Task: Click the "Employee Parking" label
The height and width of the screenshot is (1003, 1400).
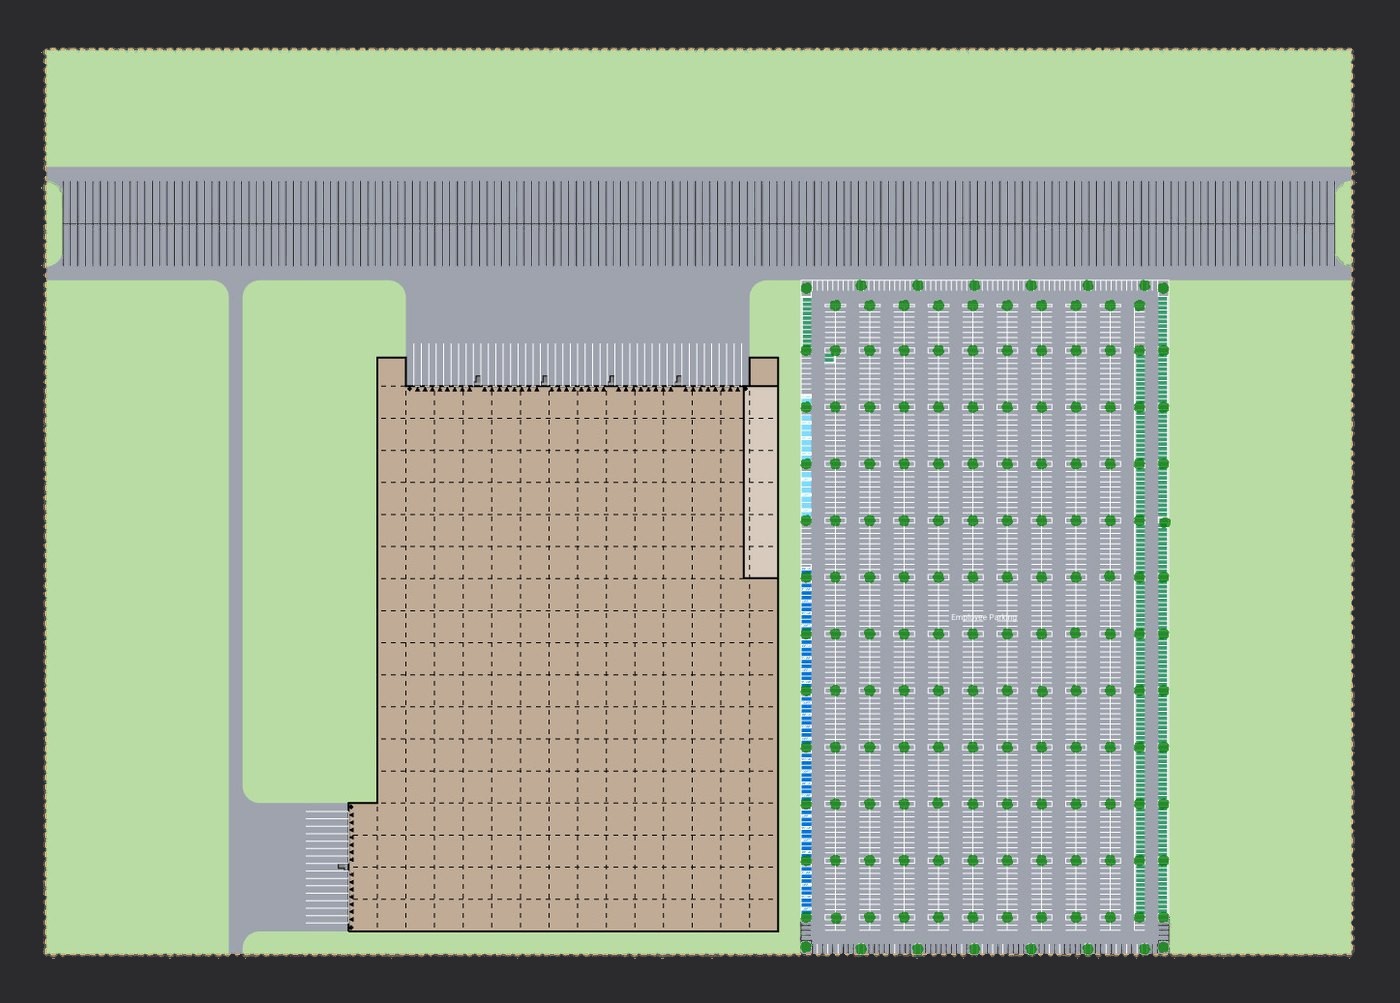Action: (x=983, y=618)
